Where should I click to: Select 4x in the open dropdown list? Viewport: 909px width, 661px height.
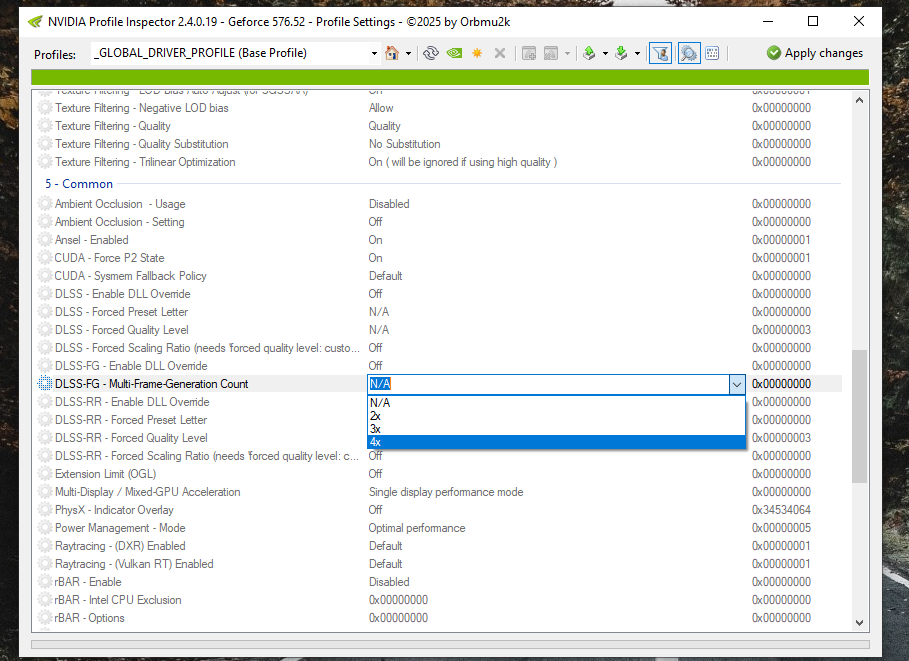(x=557, y=442)
